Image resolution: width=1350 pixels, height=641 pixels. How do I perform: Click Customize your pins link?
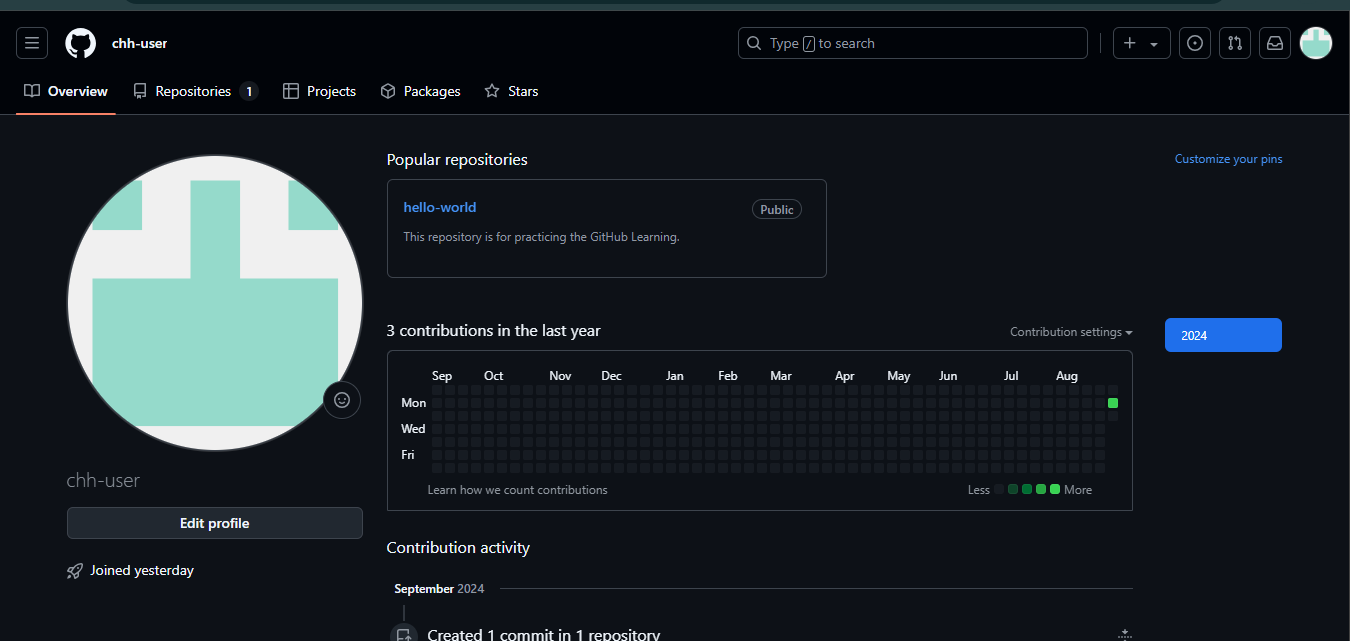1228,159
